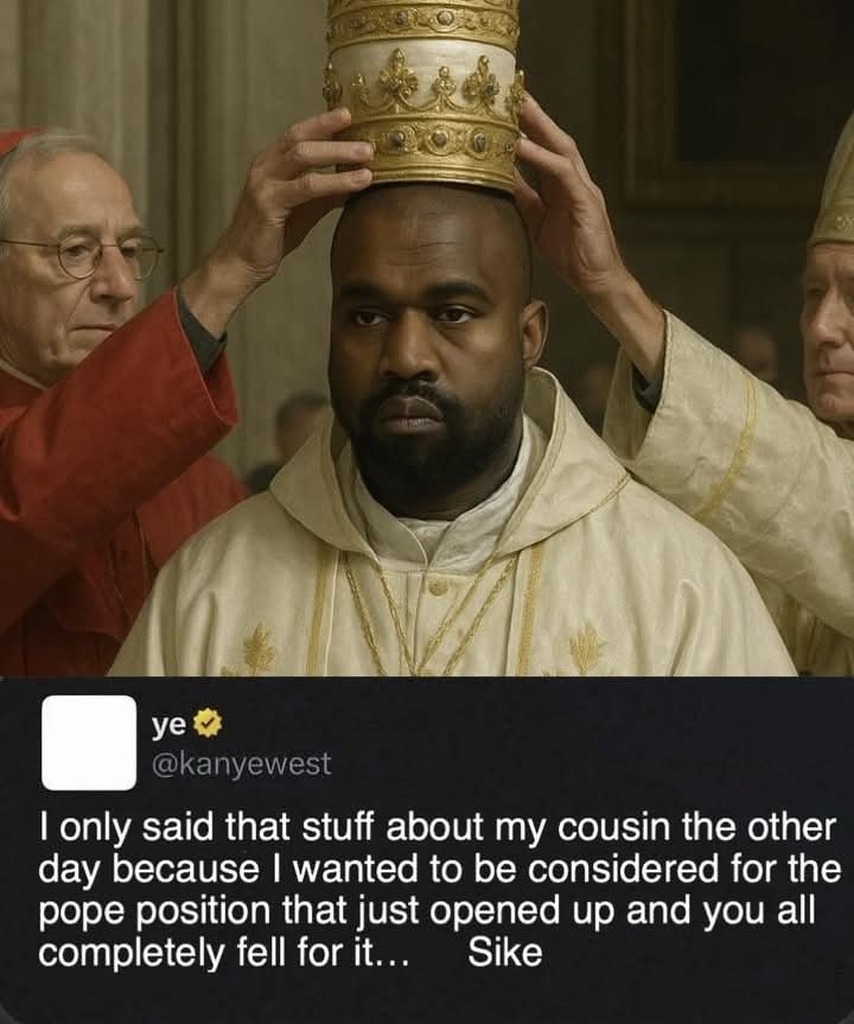Image resolution: width=854 pixels, height=1024 pixels.
Task: Click the partial face at the right edge
Action: (829, 333)
